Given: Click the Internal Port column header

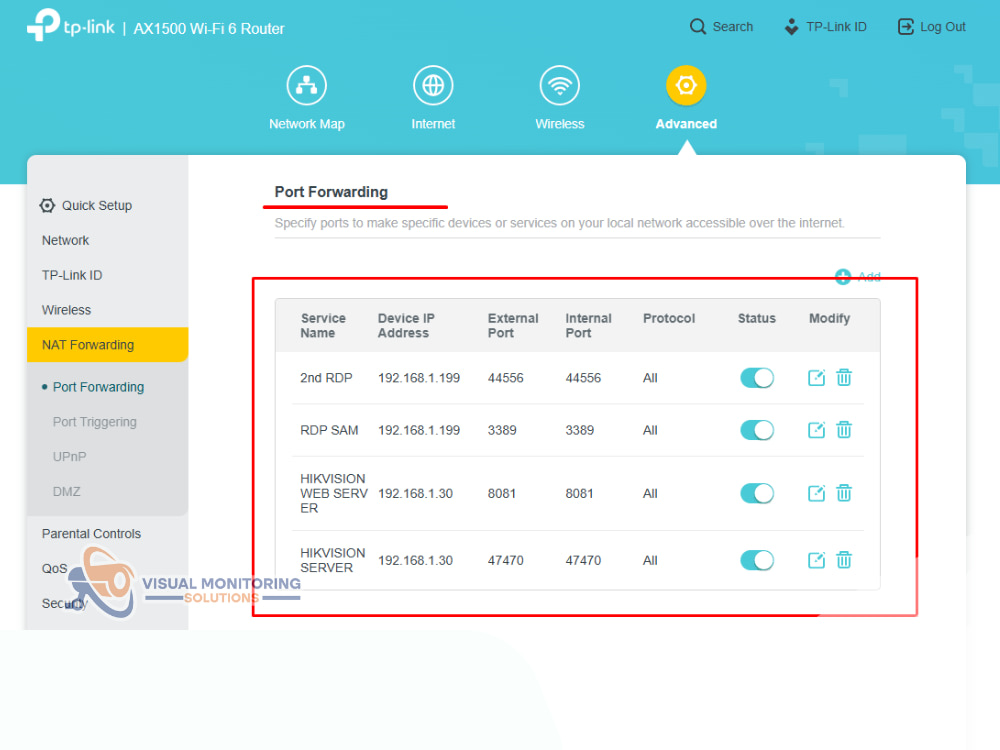Looking at the screenshot, I should coord(588,325).
